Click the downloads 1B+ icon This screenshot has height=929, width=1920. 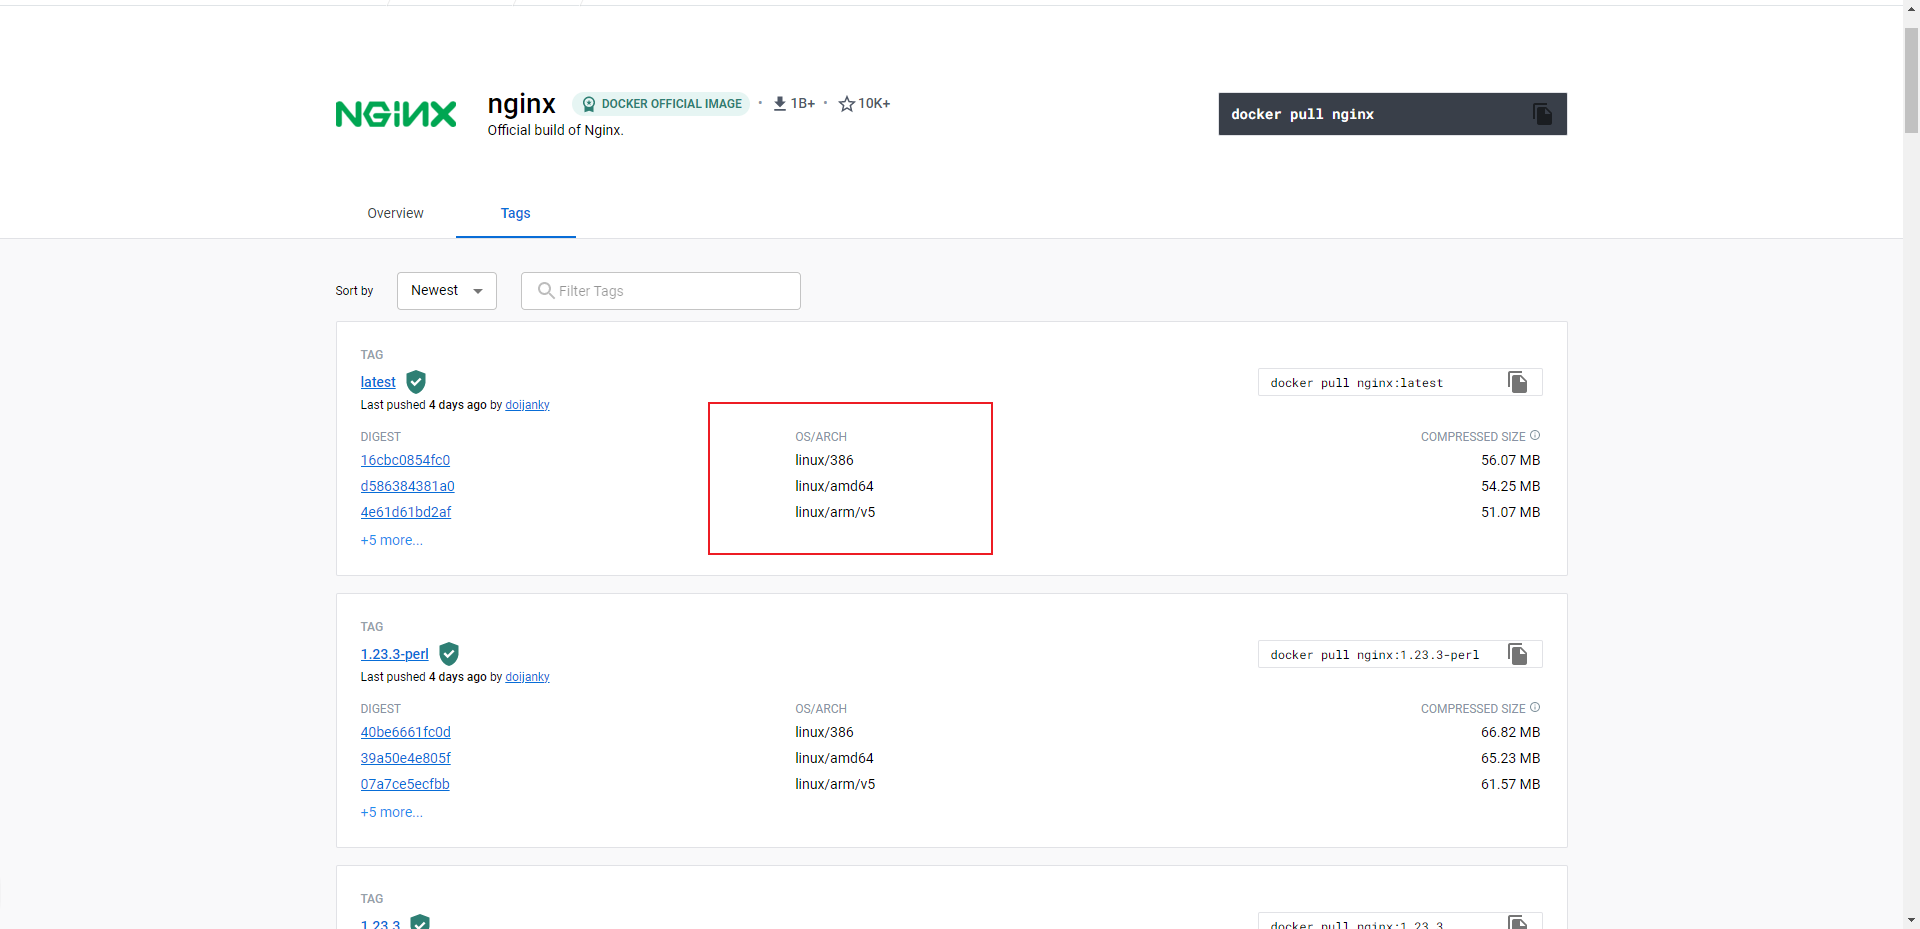tap(780, 104)
